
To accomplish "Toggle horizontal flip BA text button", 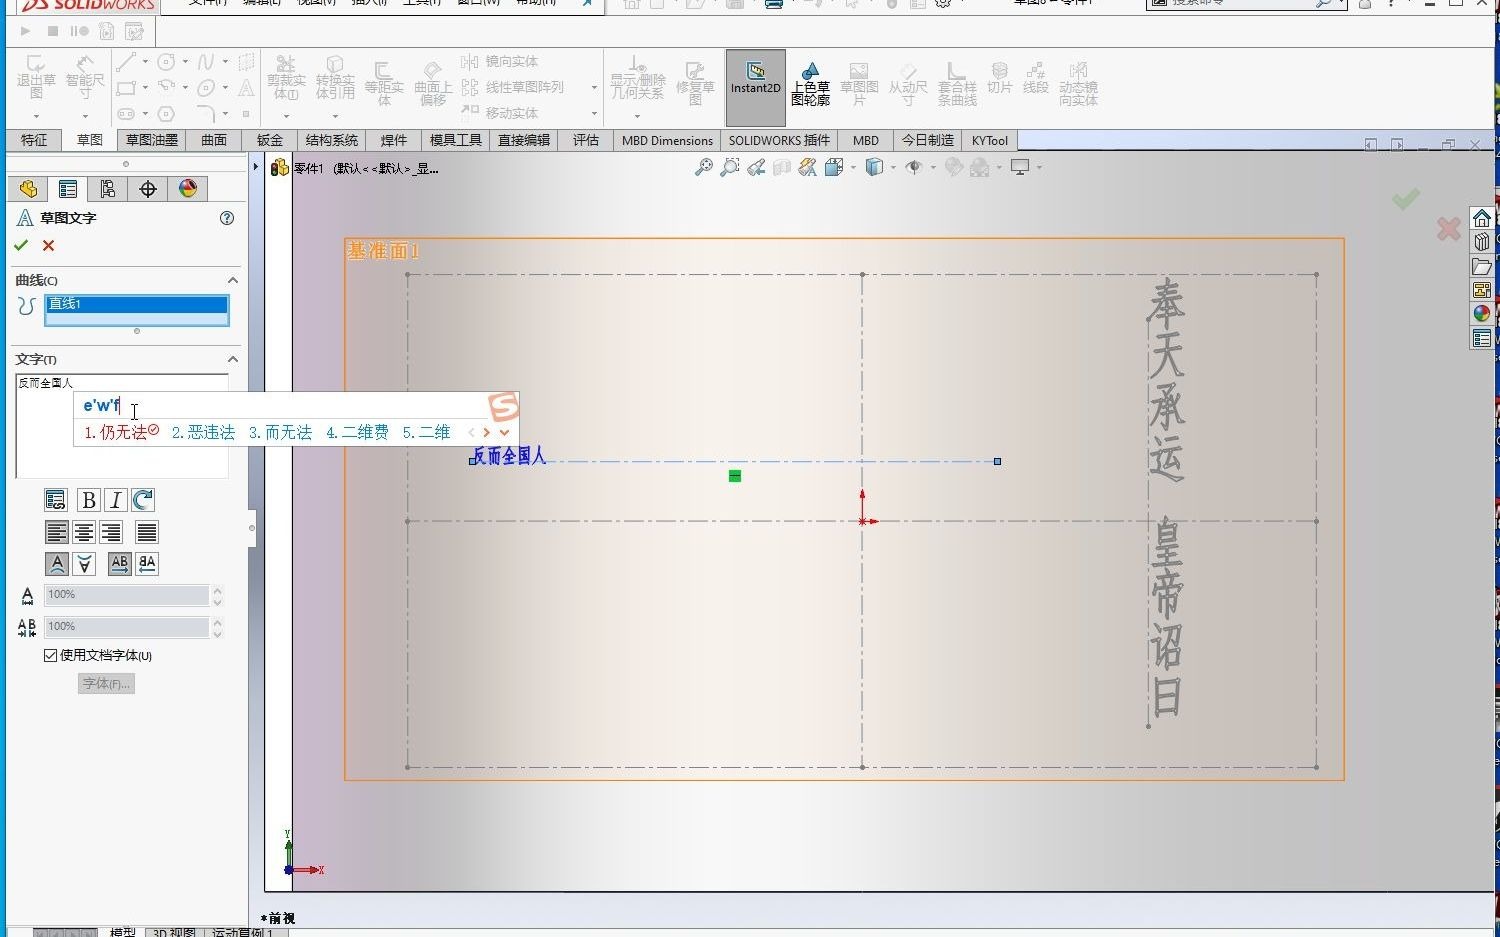I will click(147, 564).
